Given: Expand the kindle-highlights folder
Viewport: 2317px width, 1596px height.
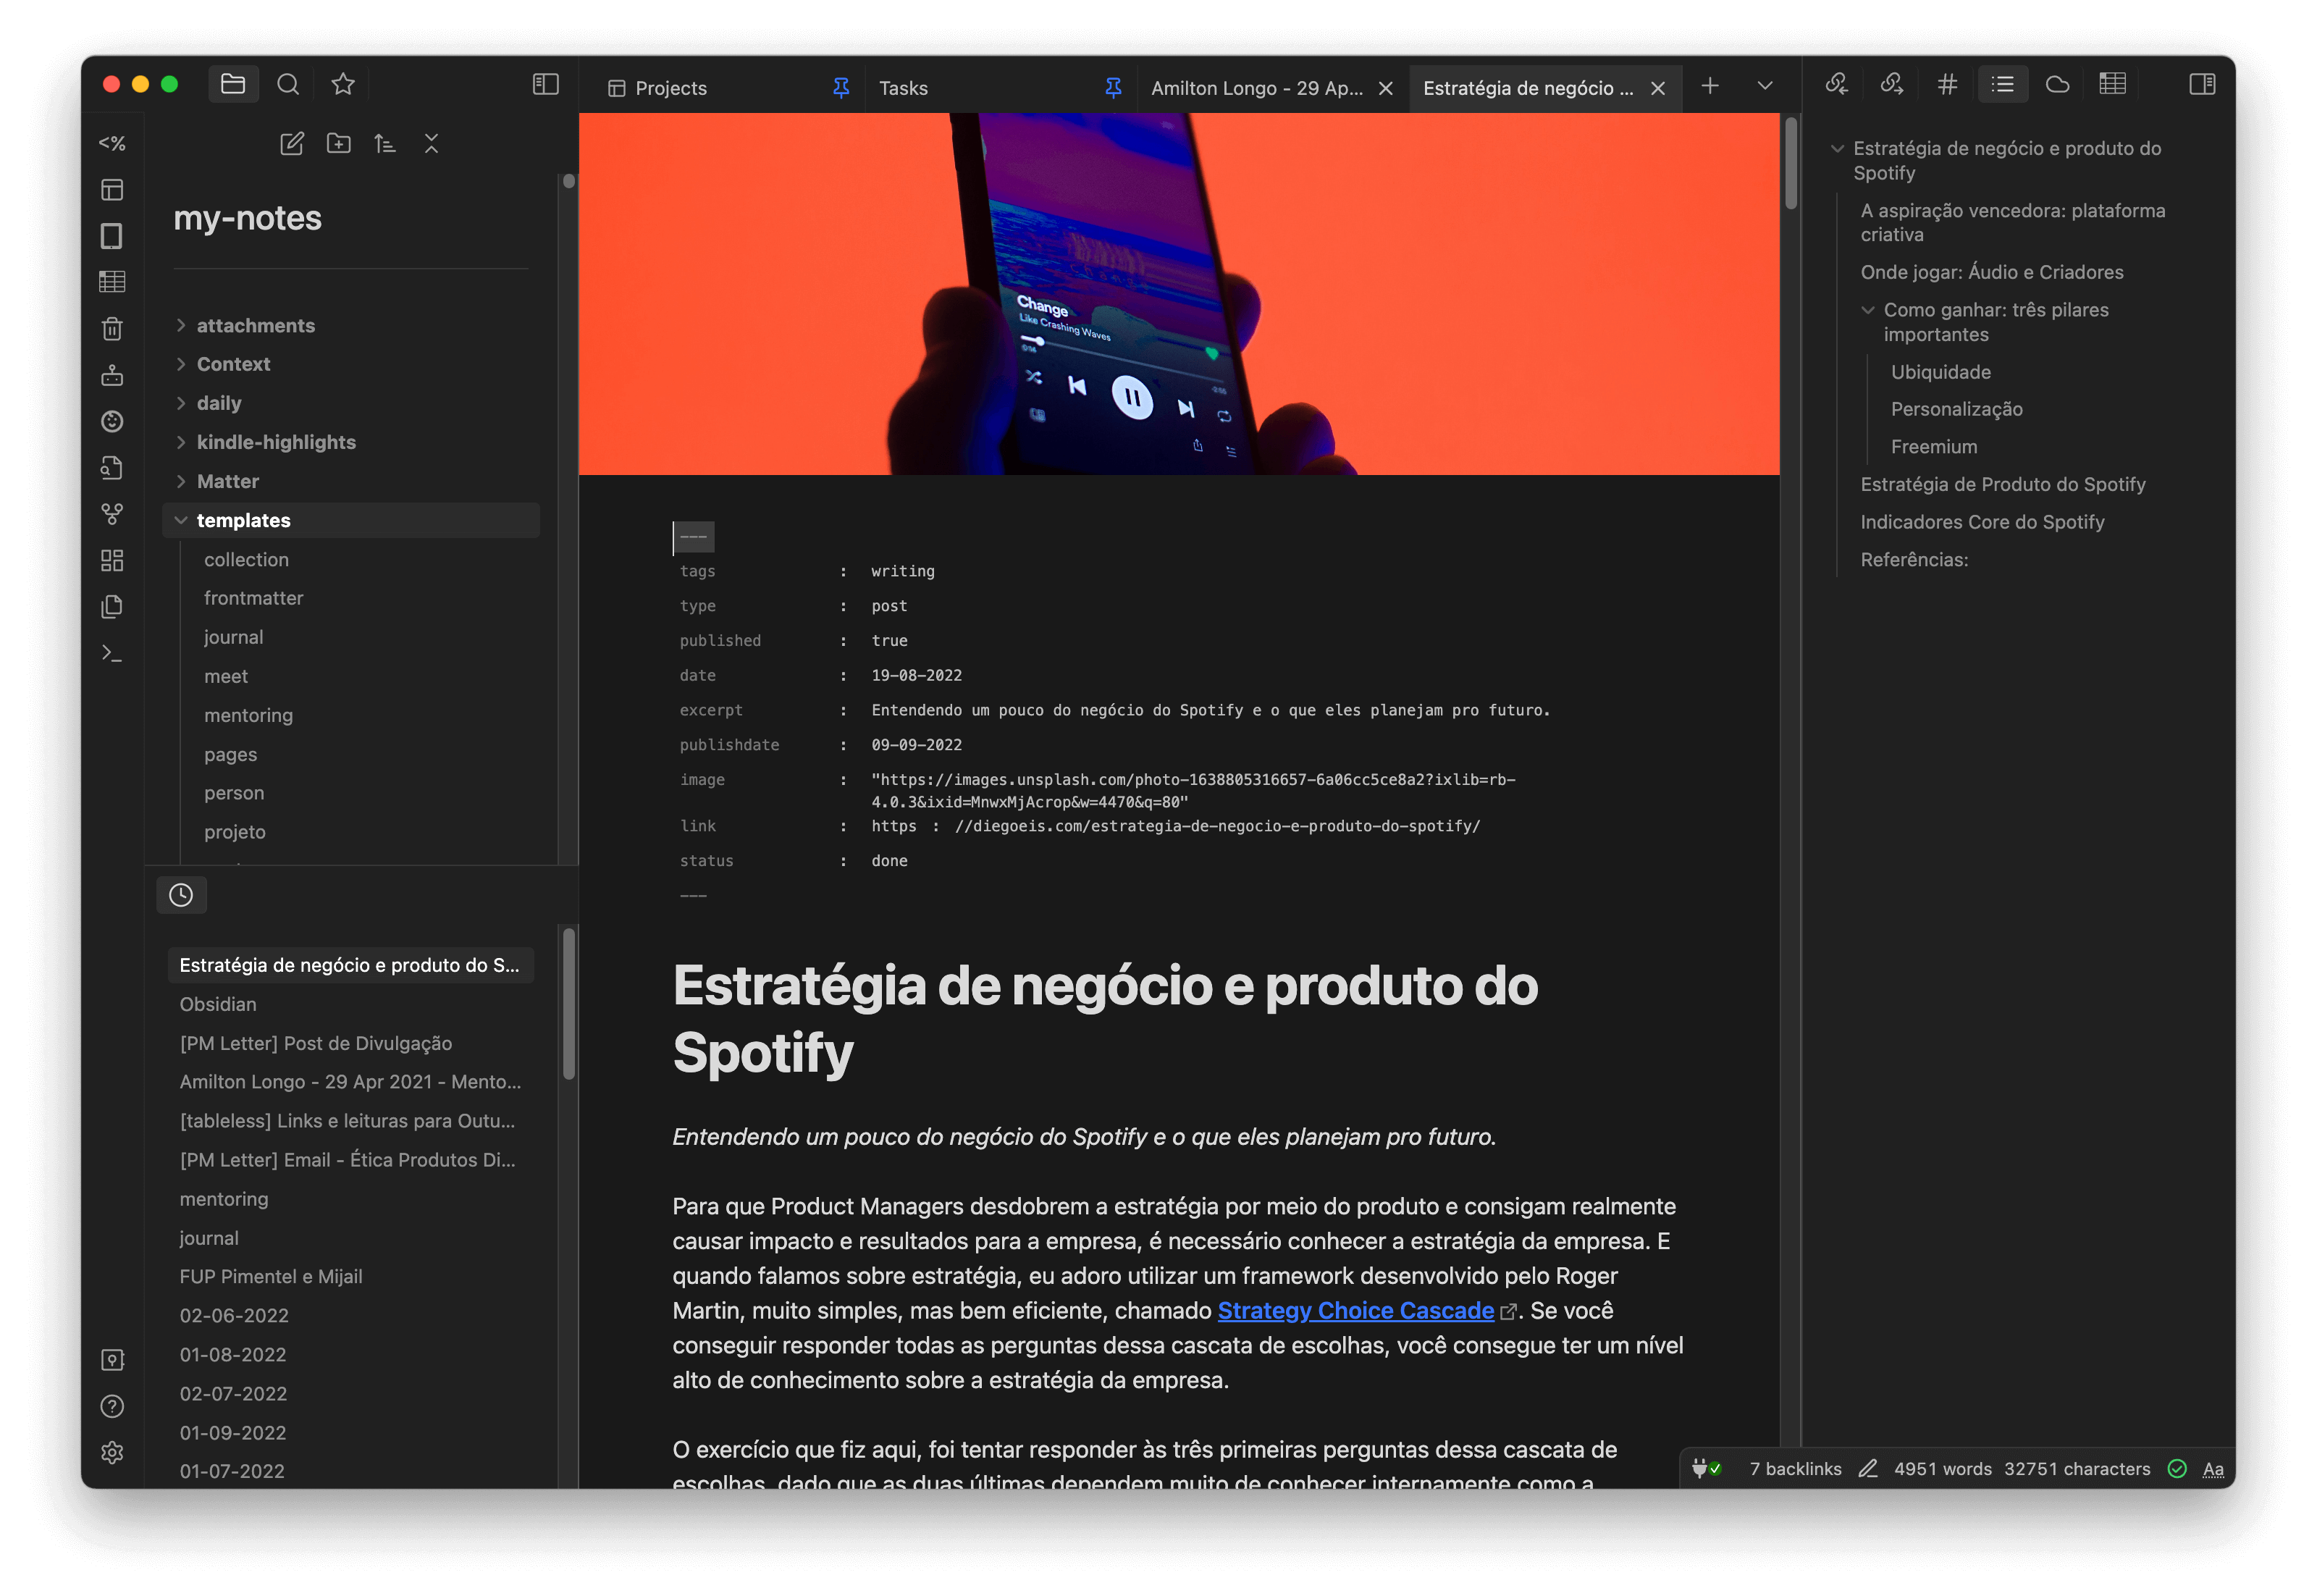Looking at the screenshot, I should 181,443.
